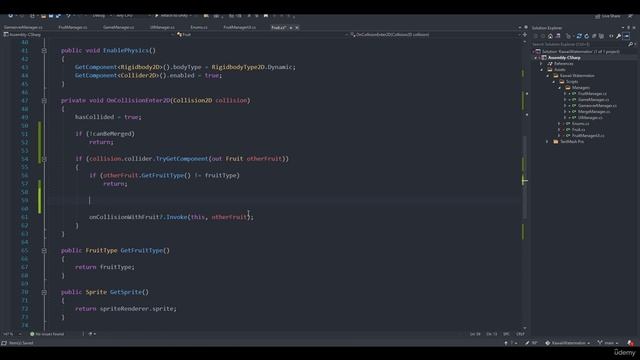Click KawaiiWatermelon repository in status bar
This screenshot has width=640, height=360.
coord(568,343)
